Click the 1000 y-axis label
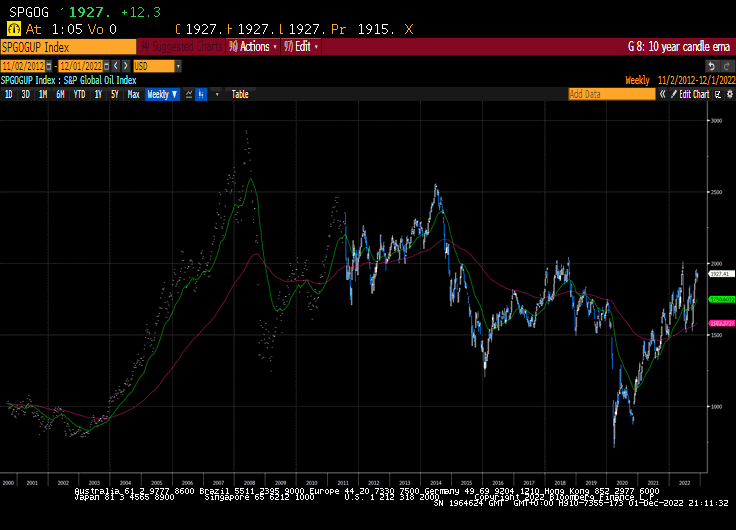The width and height of the screenshot is (736, 530). tap(716, 407)
